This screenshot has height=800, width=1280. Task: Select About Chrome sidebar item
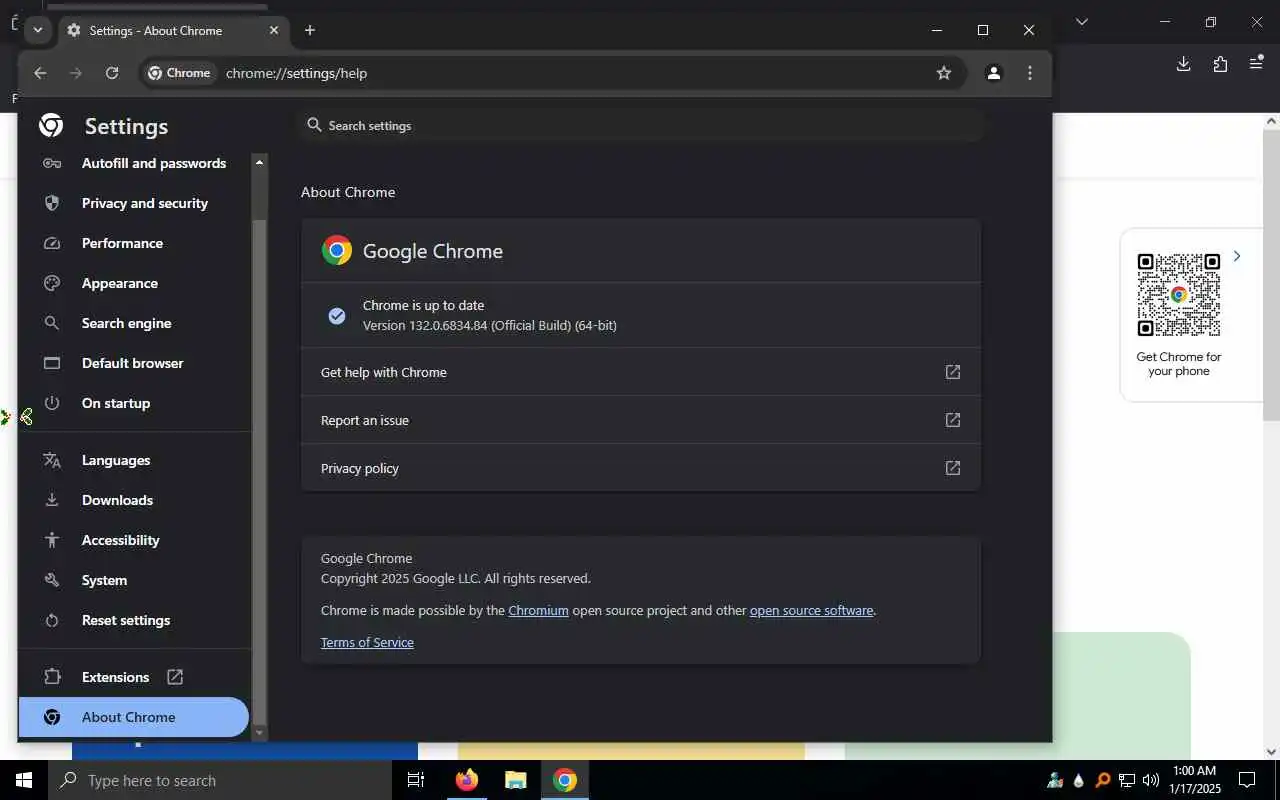point(133,717)
